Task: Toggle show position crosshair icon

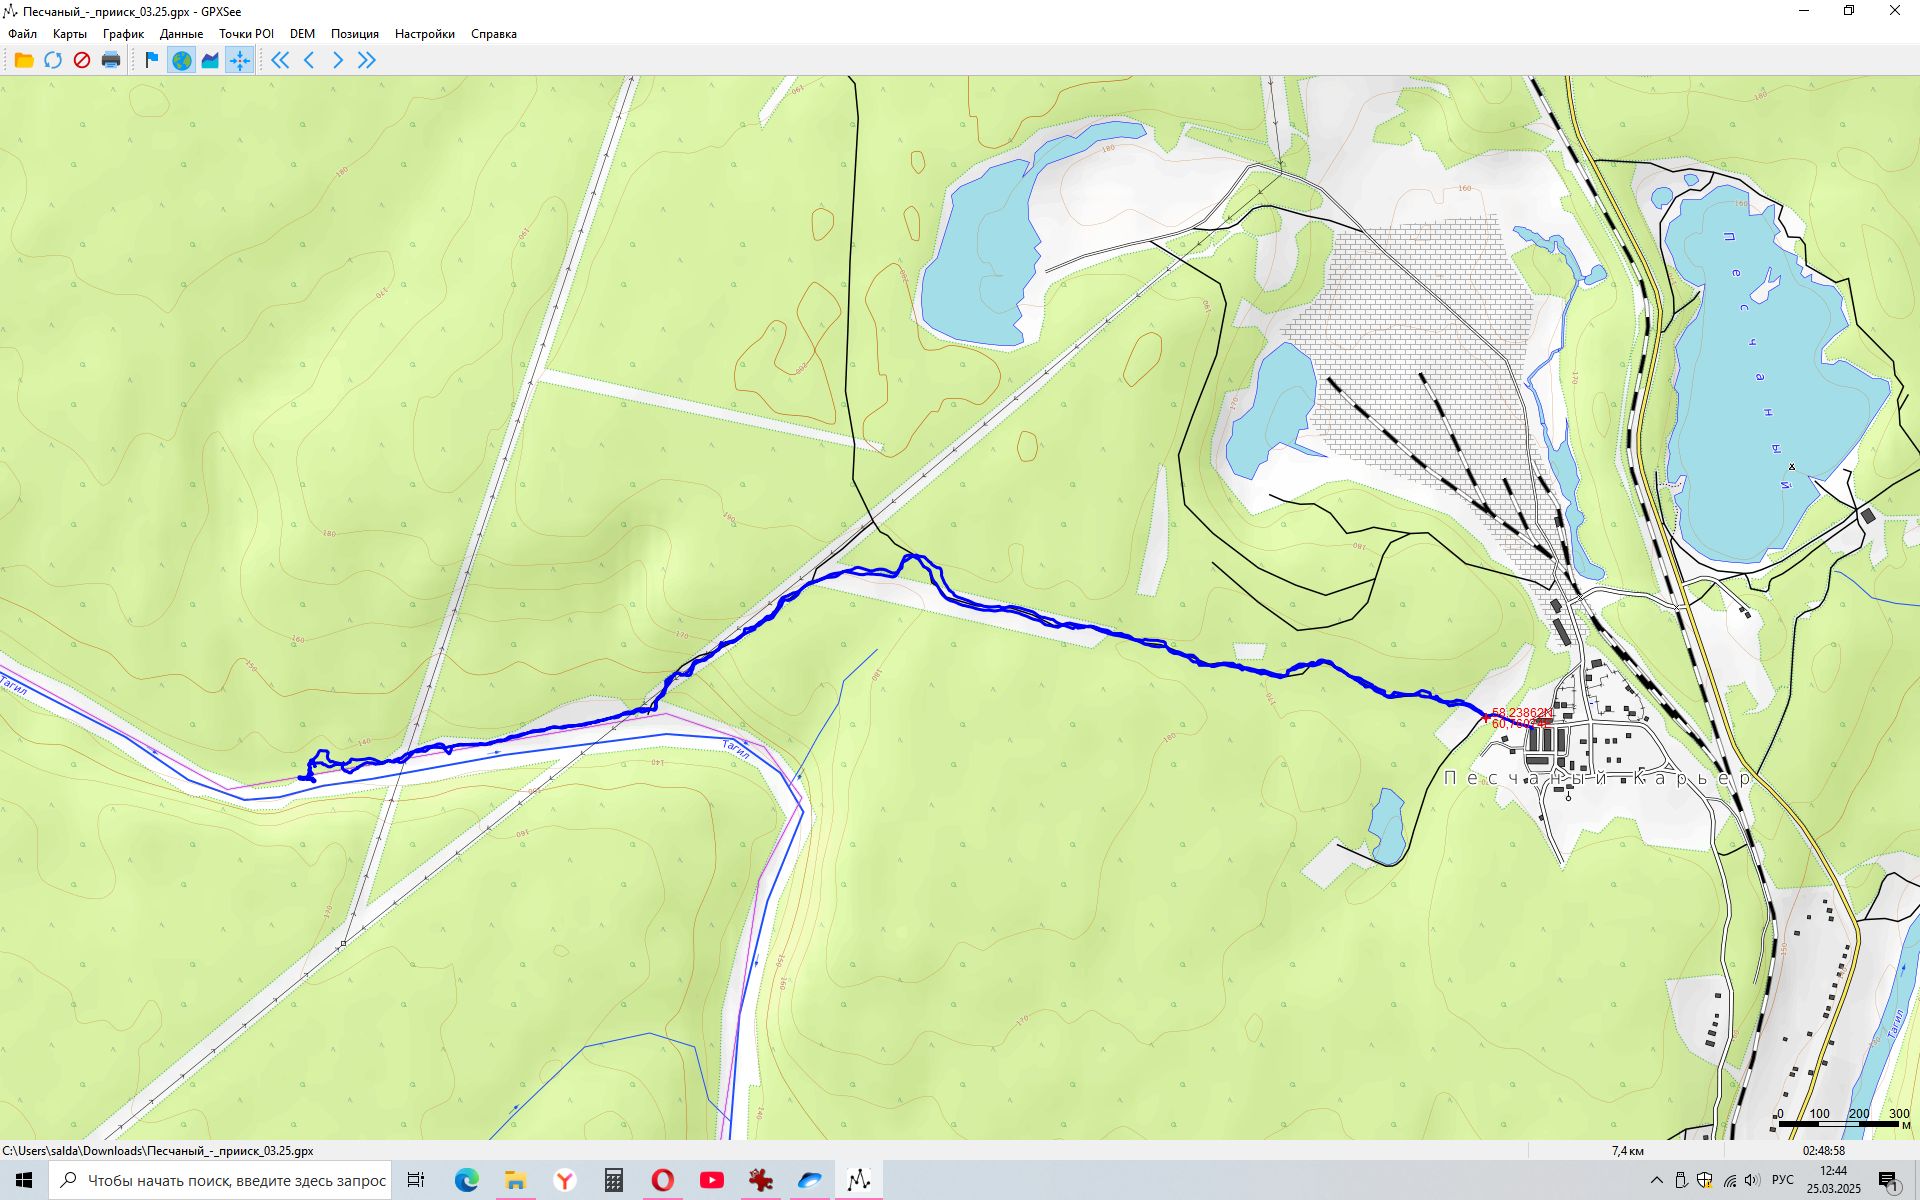Action: tap(240, 60)
